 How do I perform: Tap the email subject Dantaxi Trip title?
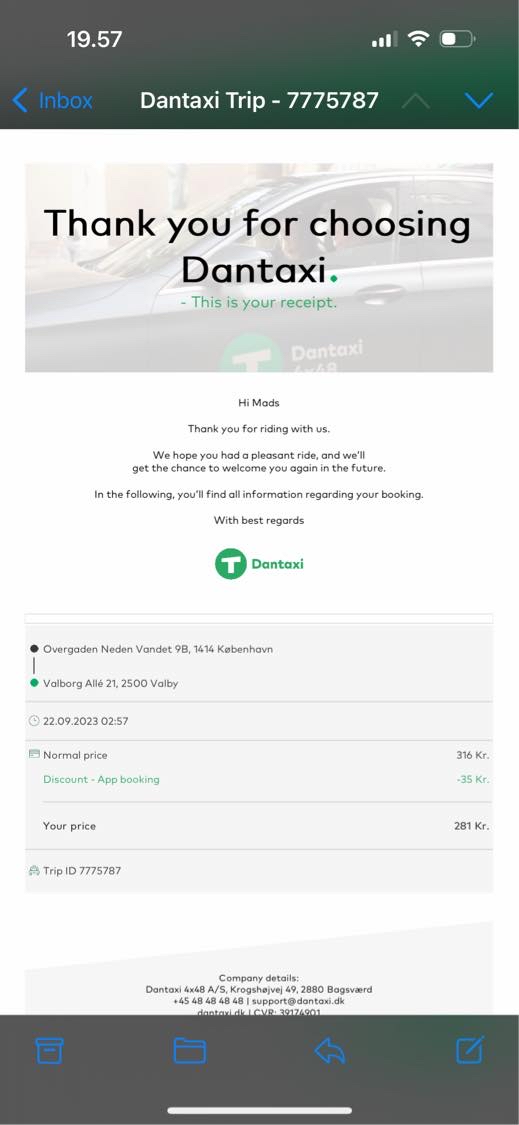(x=259, y=100)
